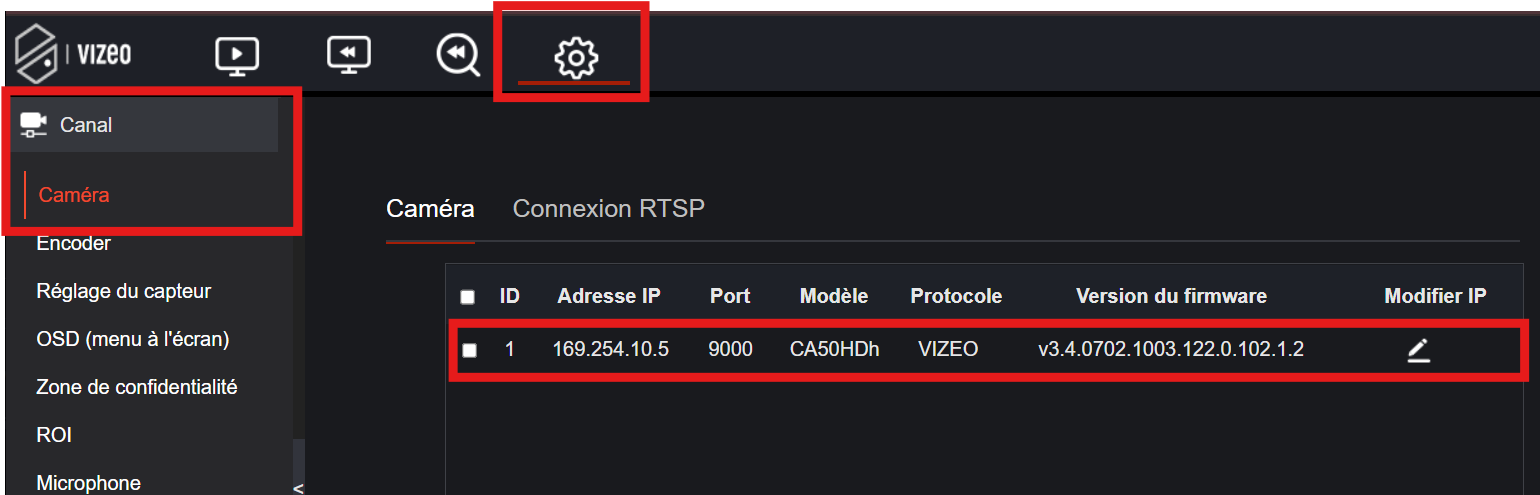This screenshot has height=495, width=1540.
Task: Click the pencil icon to modify IP
Action: coord(1418,350)
